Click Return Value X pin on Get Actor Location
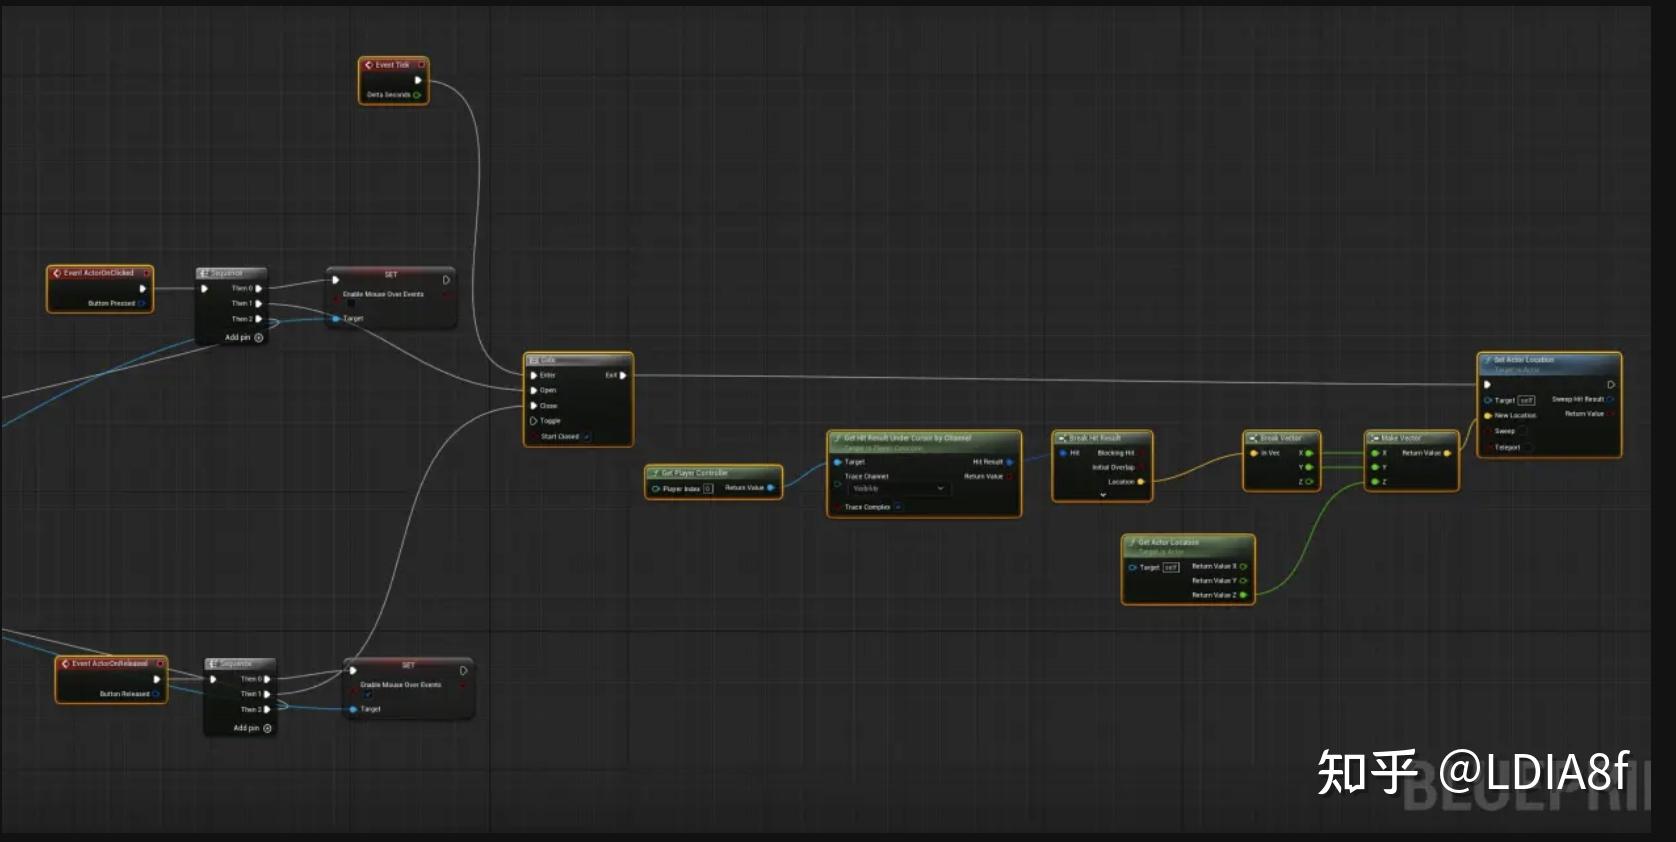This screenshot has width=1676, height=842. [1243, 566]
